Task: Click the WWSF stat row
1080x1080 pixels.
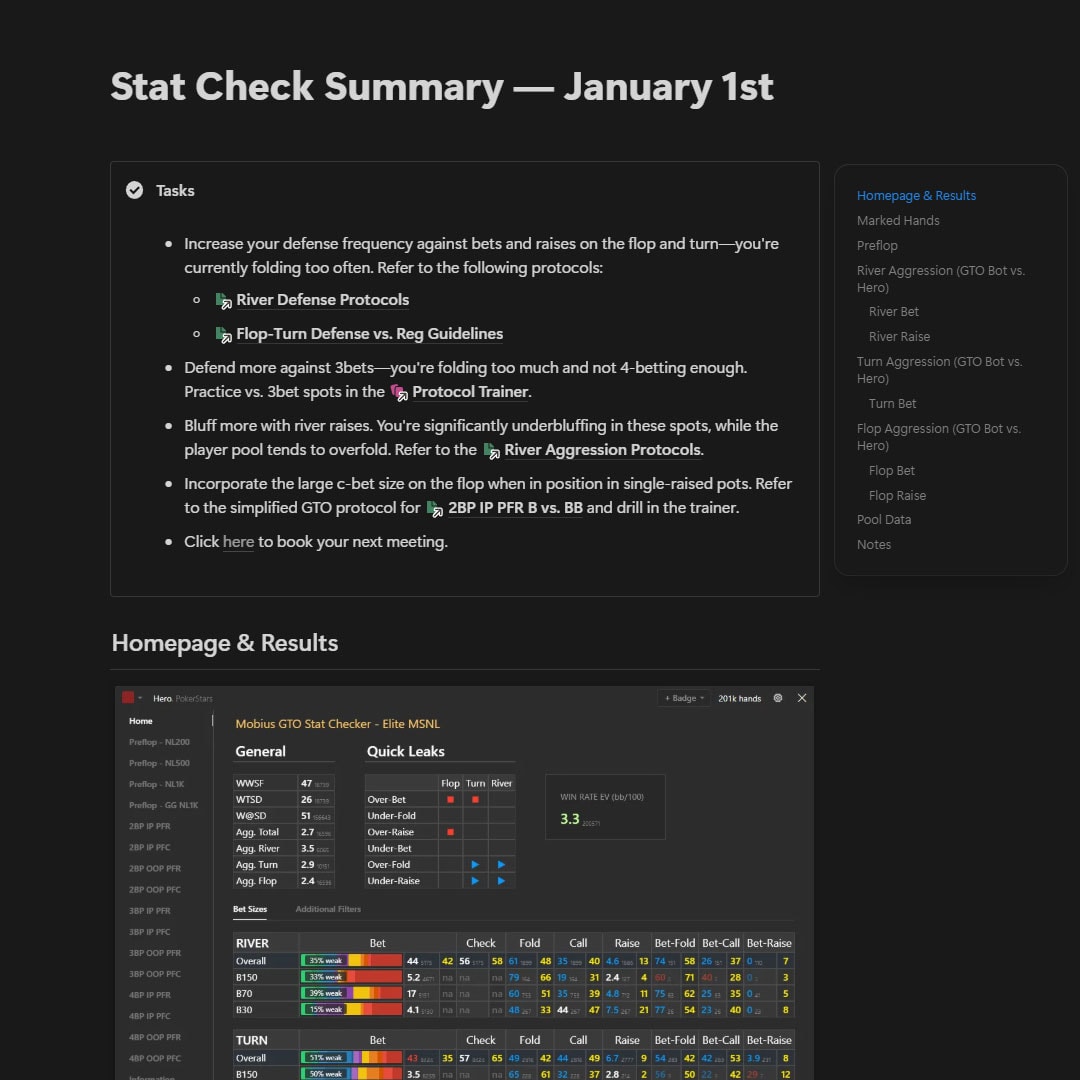Action: 284,783
